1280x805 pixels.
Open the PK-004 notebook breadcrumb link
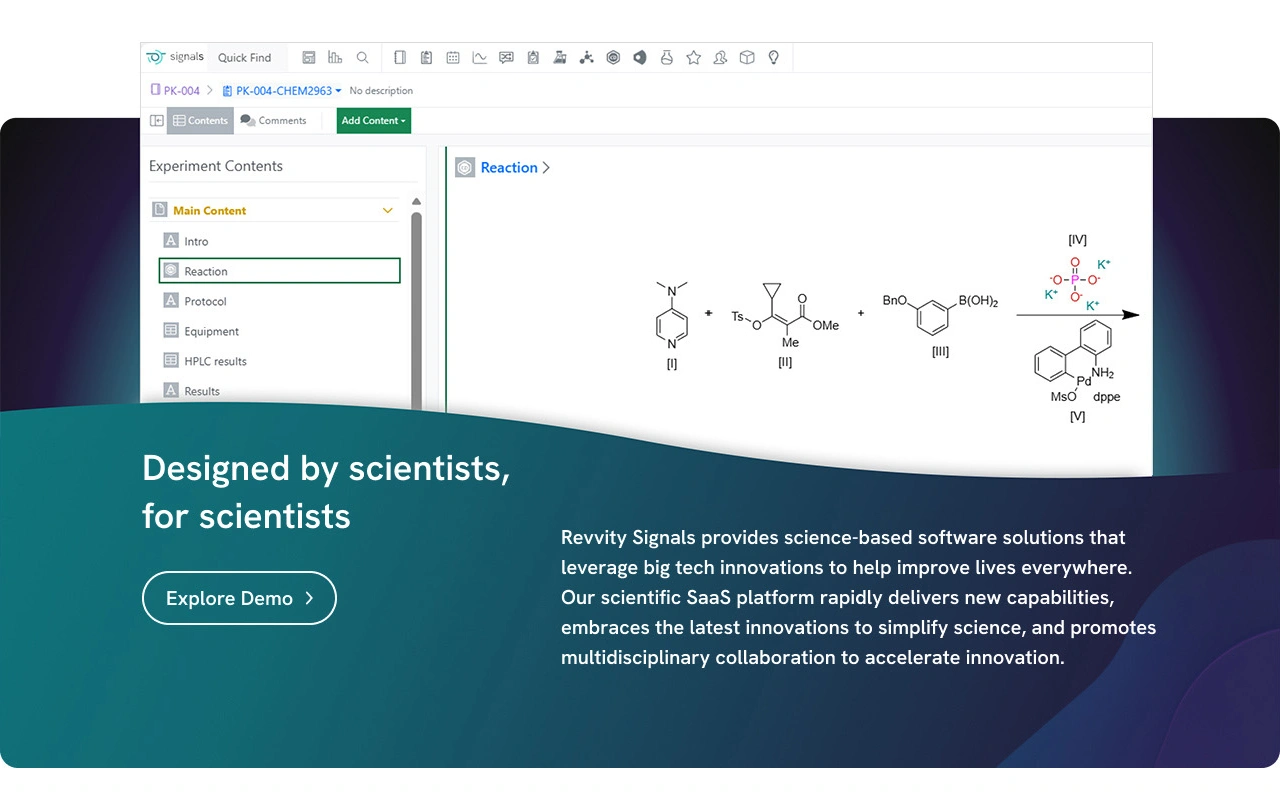(x=181, y=91)
